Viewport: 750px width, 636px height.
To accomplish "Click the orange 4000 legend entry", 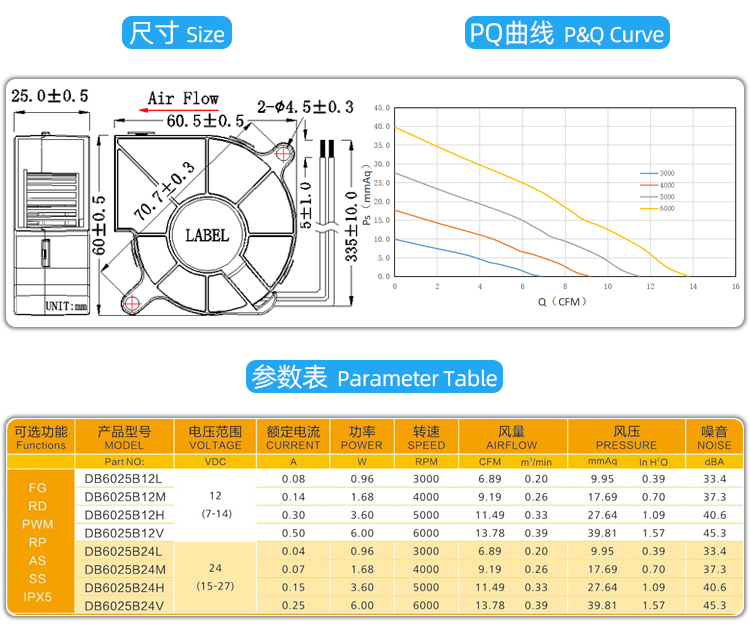I will pyautogui.click(x=656, y=185).
